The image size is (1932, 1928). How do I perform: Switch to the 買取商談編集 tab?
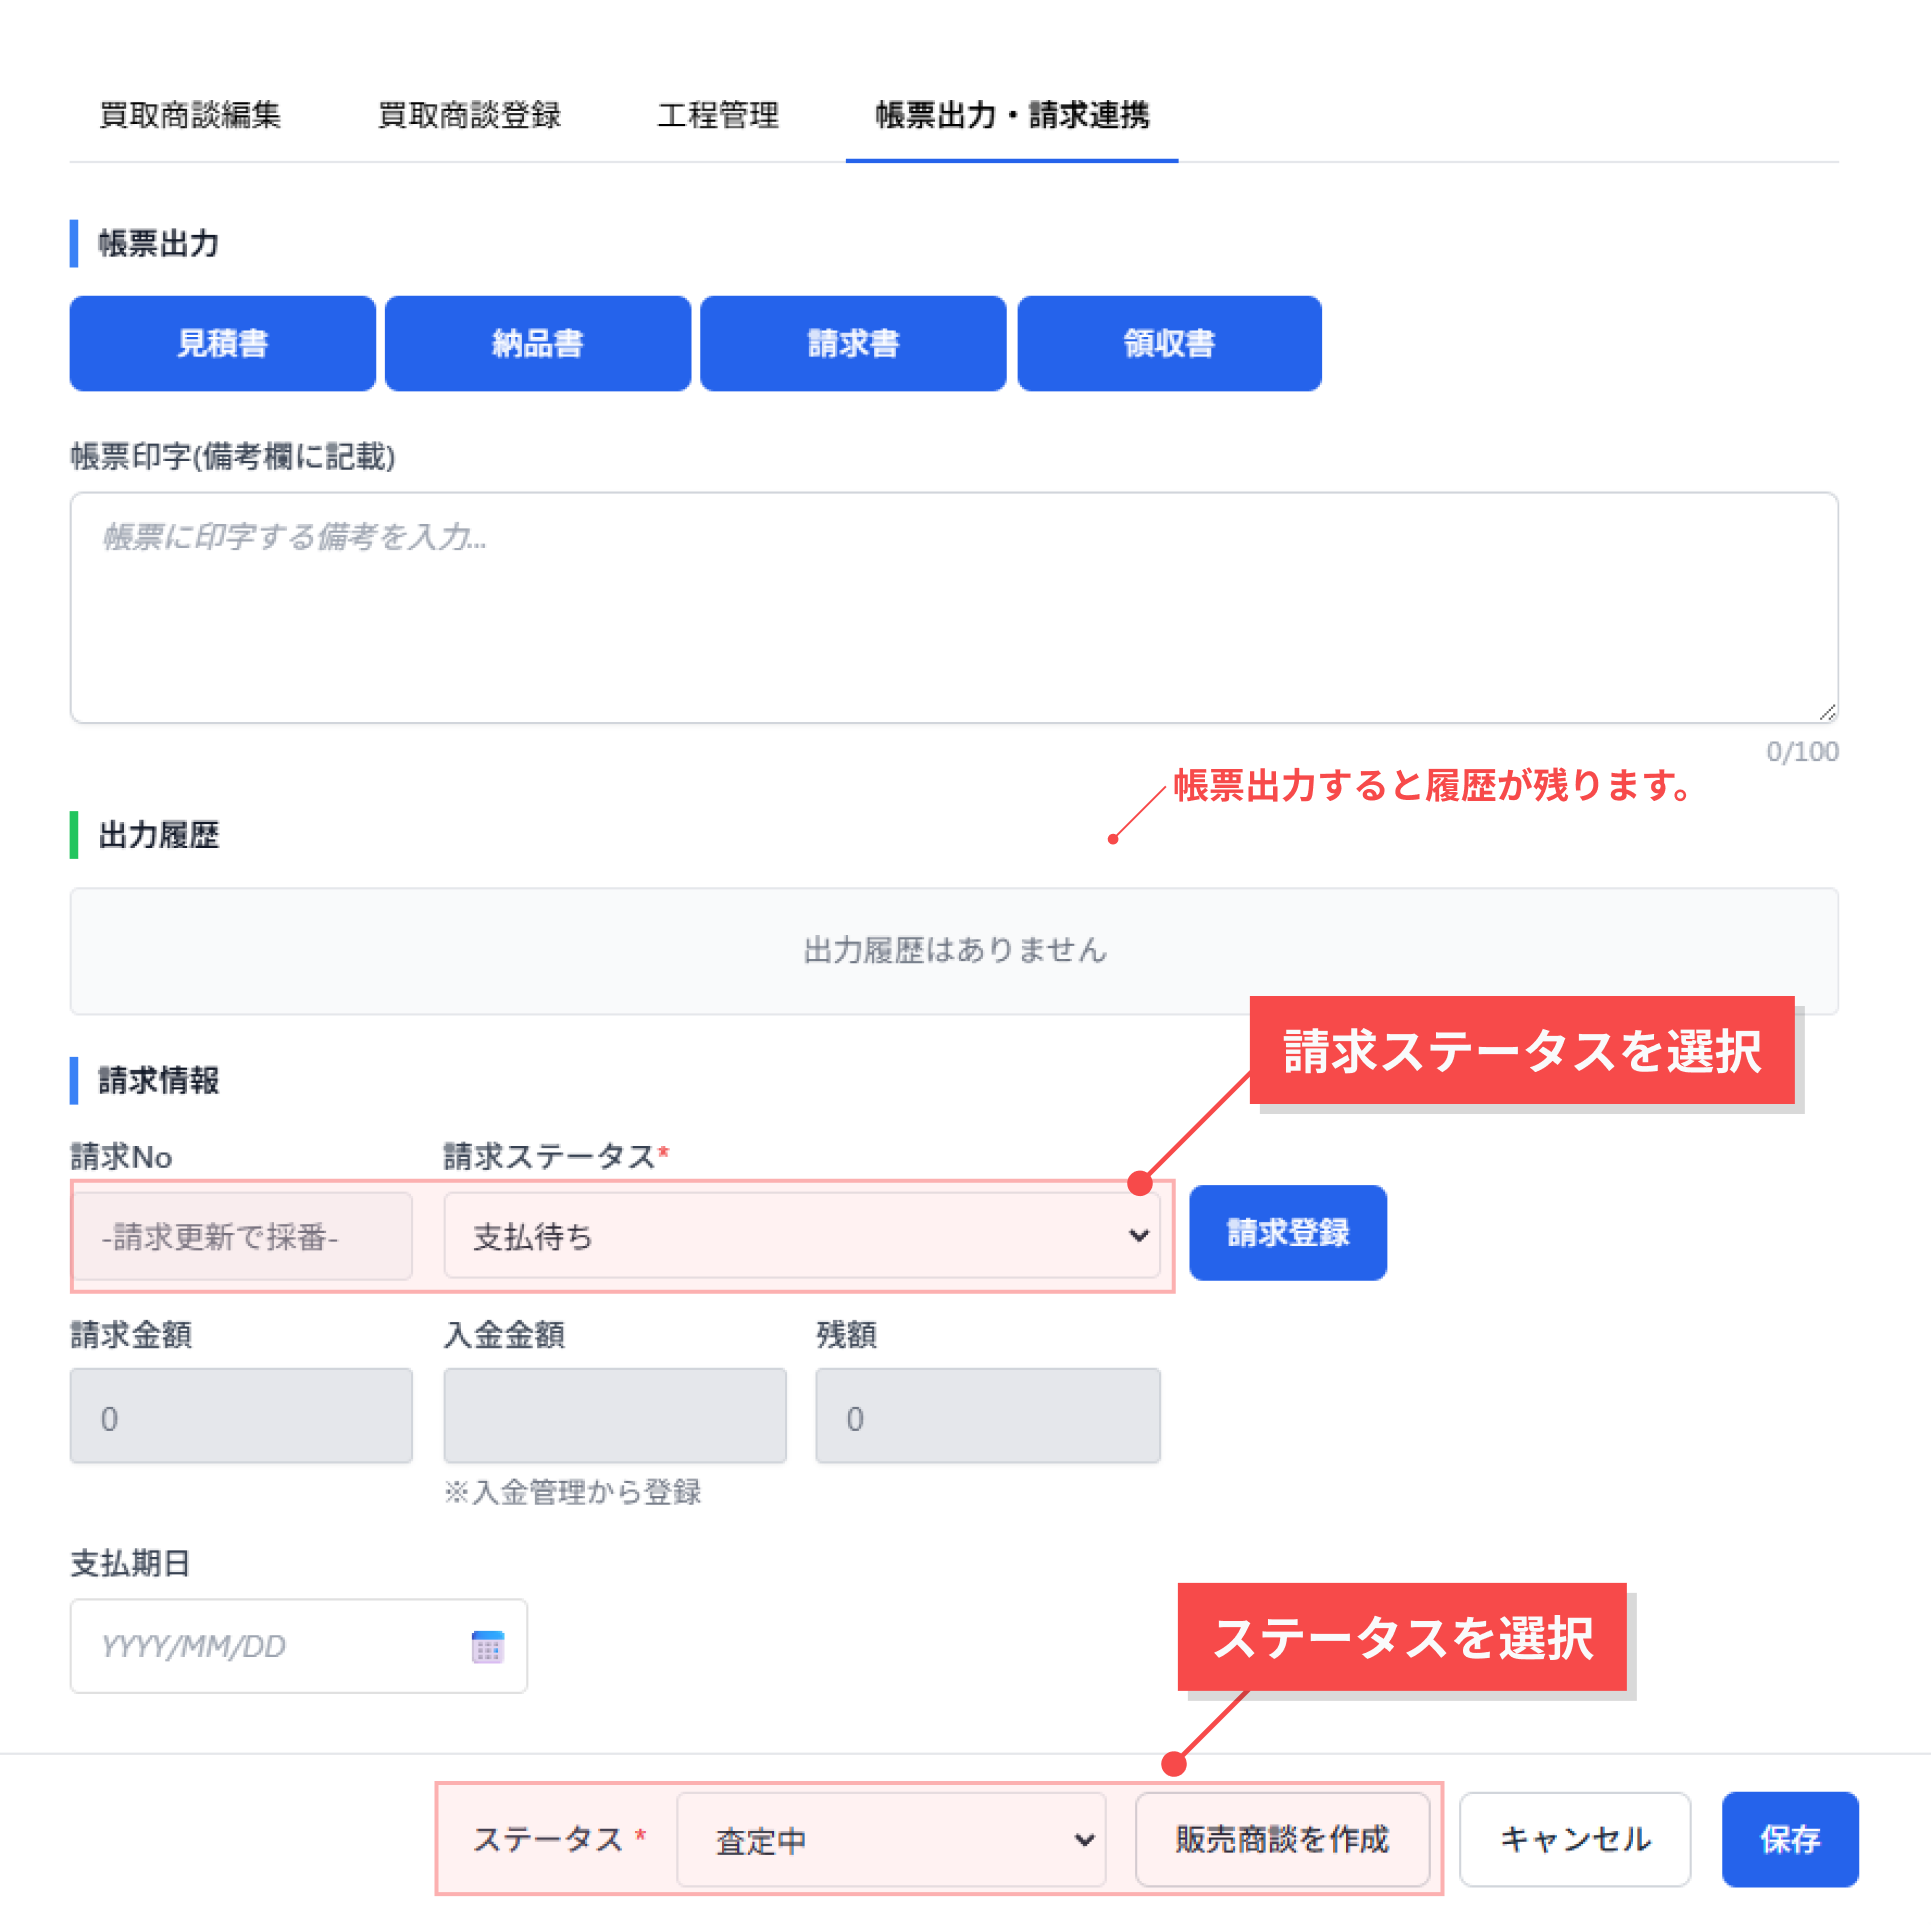coord(190,115)
